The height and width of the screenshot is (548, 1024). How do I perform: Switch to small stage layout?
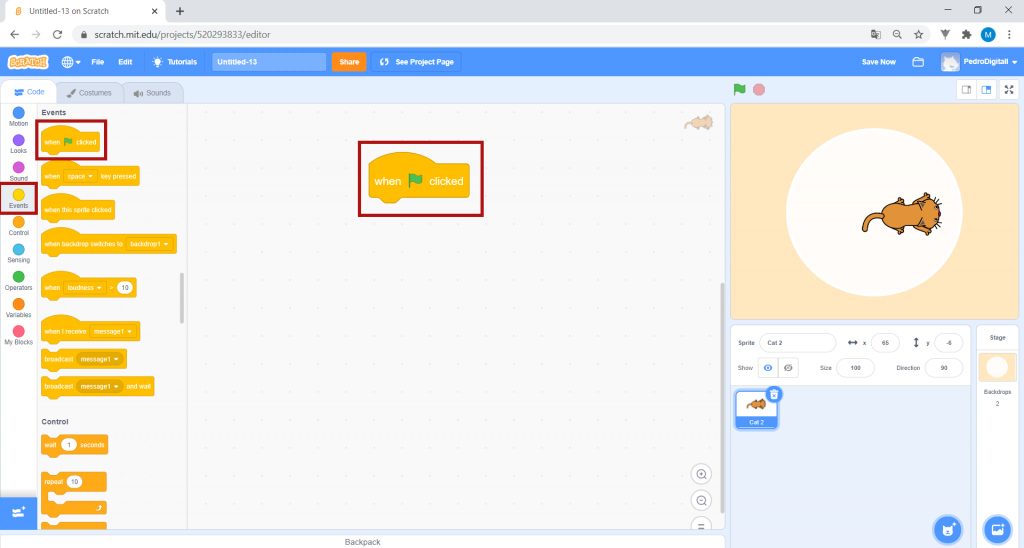click(x=967, y=89)
